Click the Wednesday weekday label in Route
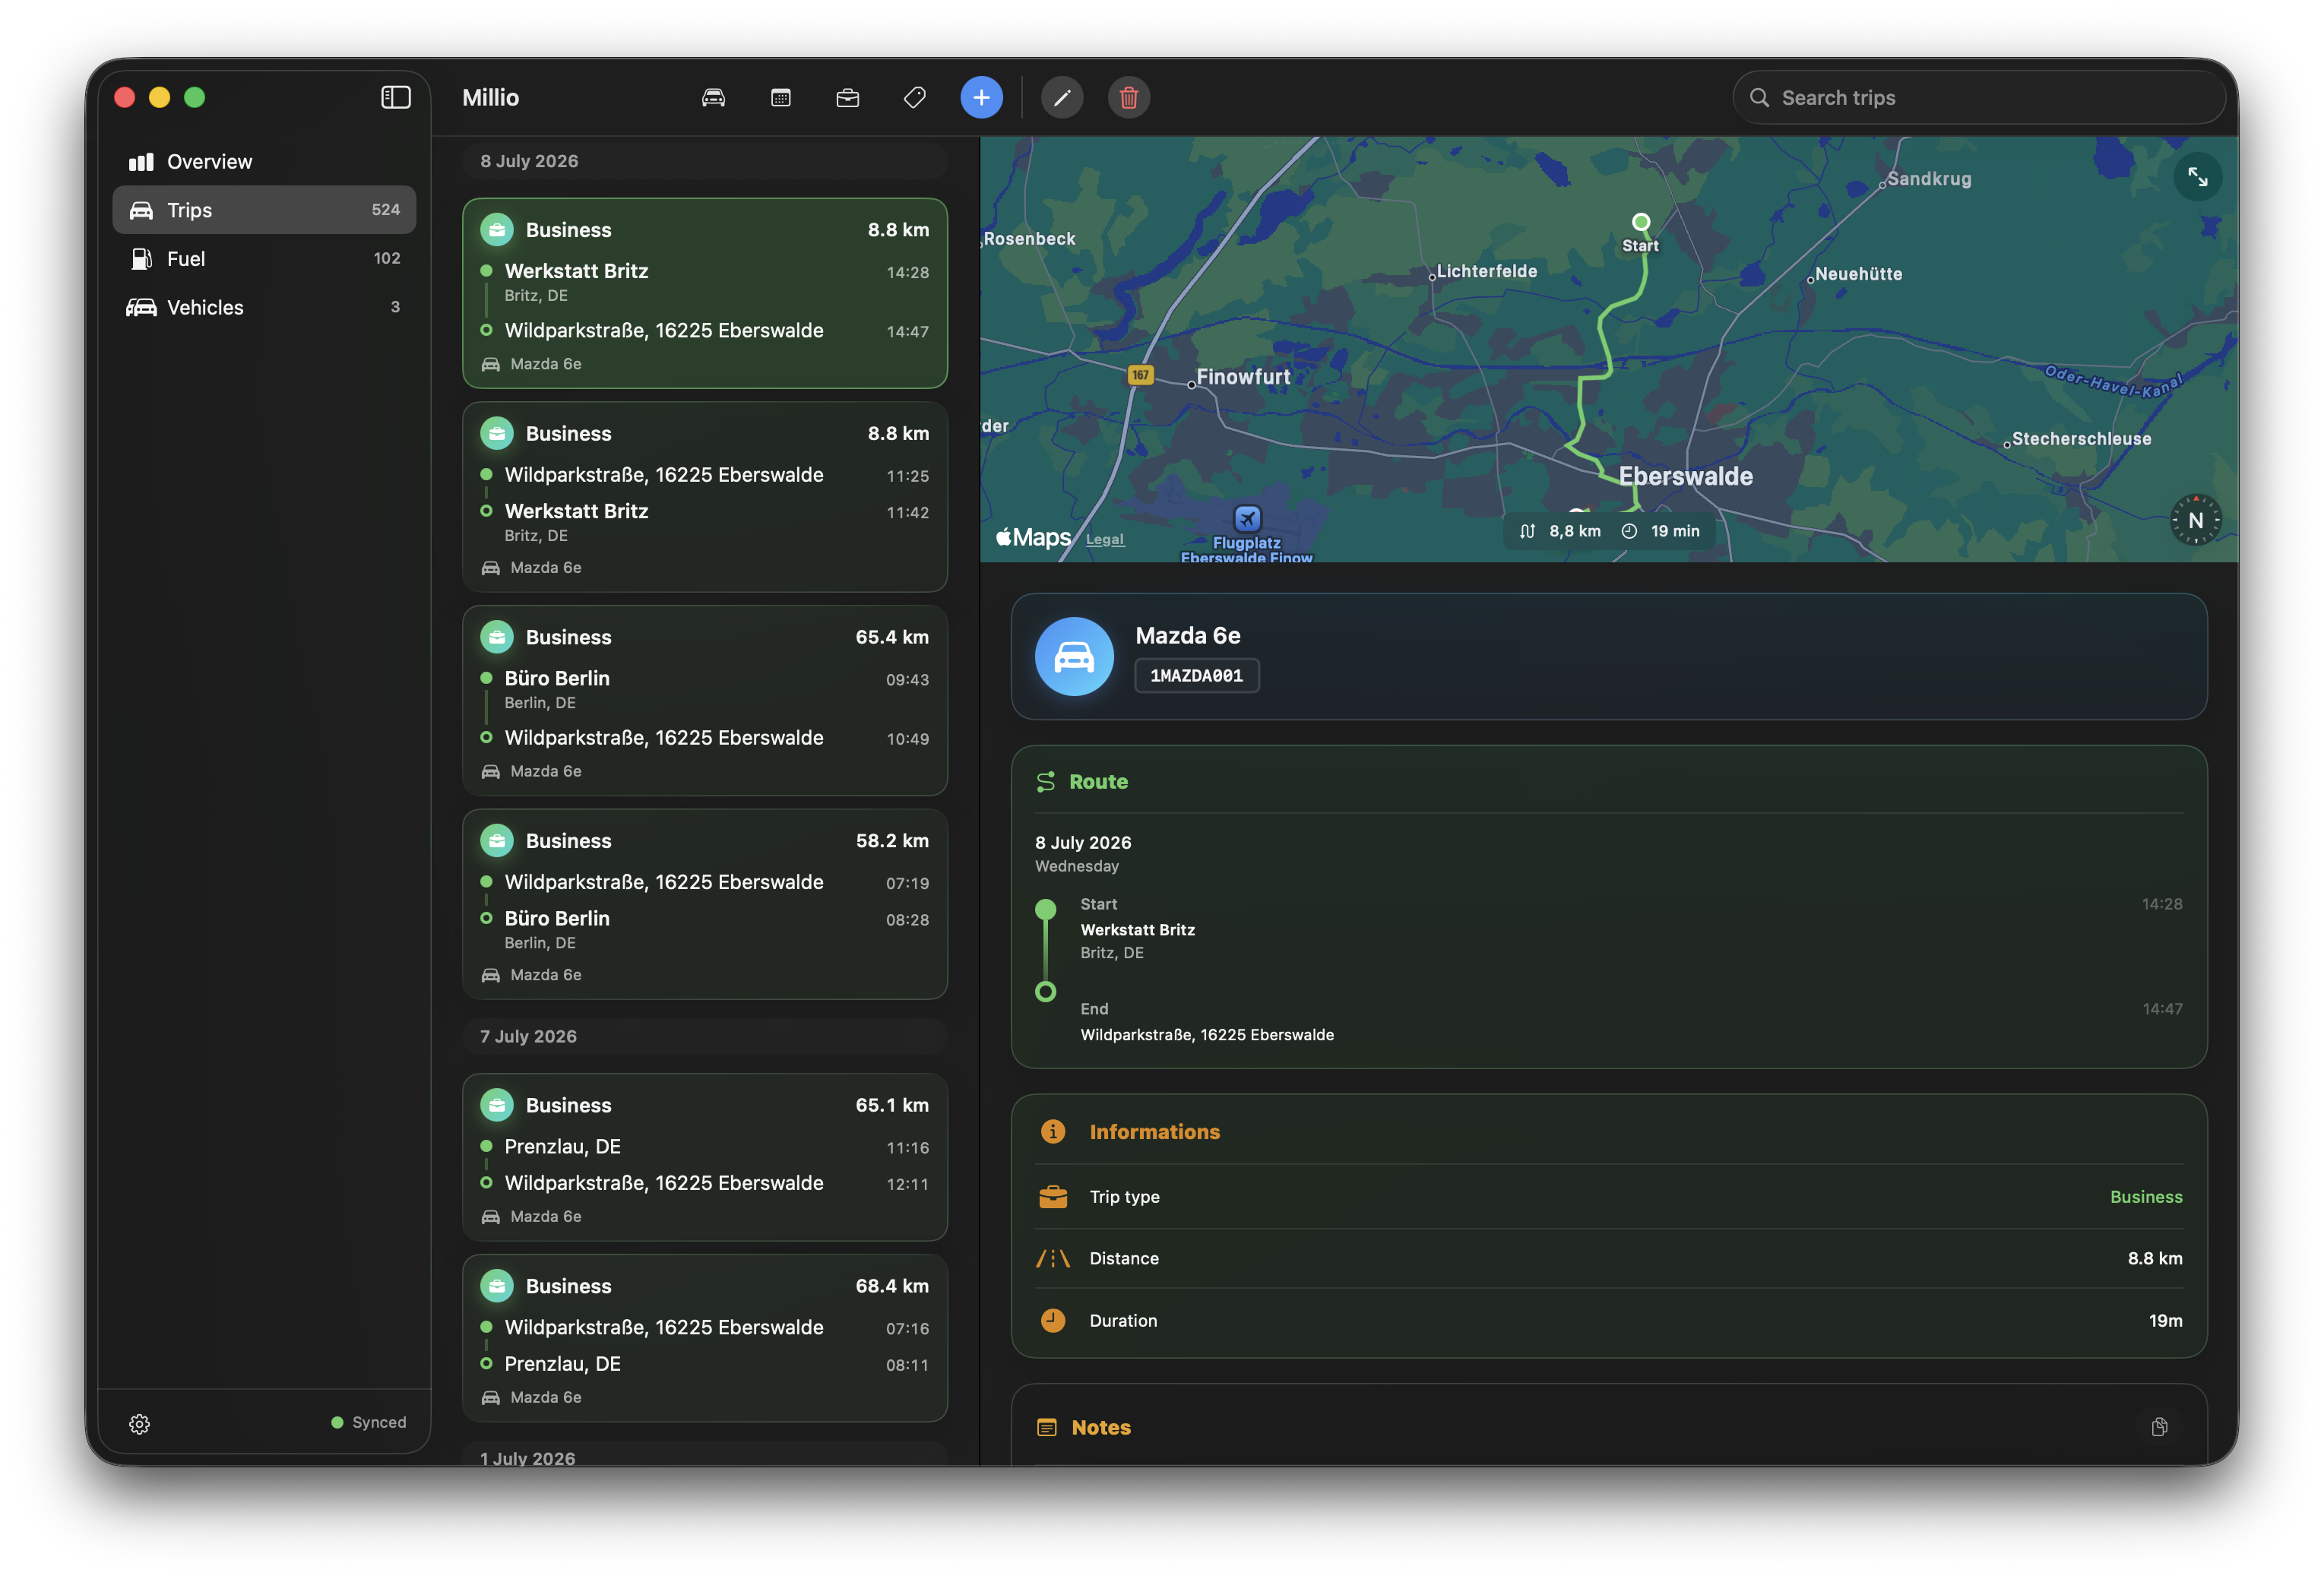The width and height of the screenshot is (2324, 1579). tap(1076, 866)
